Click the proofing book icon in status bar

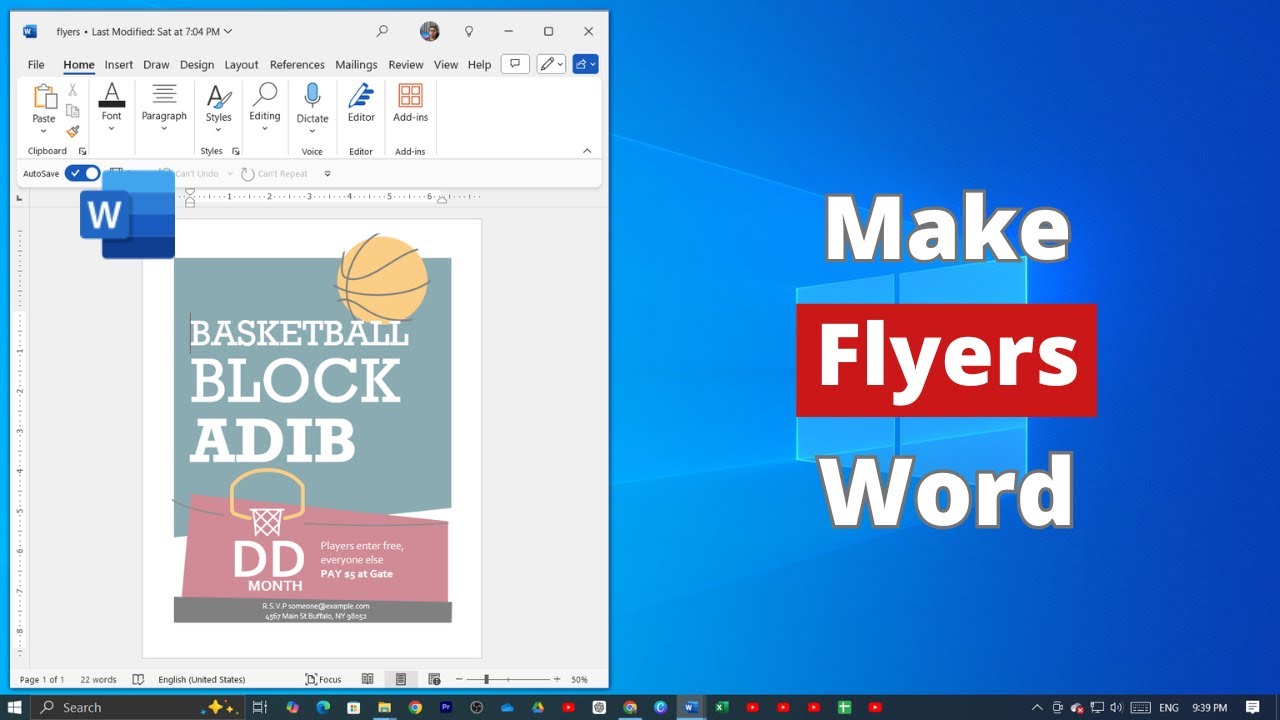(x=137, y=679)
